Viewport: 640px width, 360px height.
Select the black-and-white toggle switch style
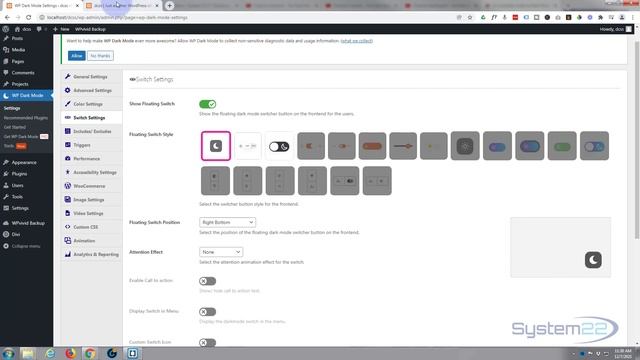pyautogui.click(x=279, y=146)
